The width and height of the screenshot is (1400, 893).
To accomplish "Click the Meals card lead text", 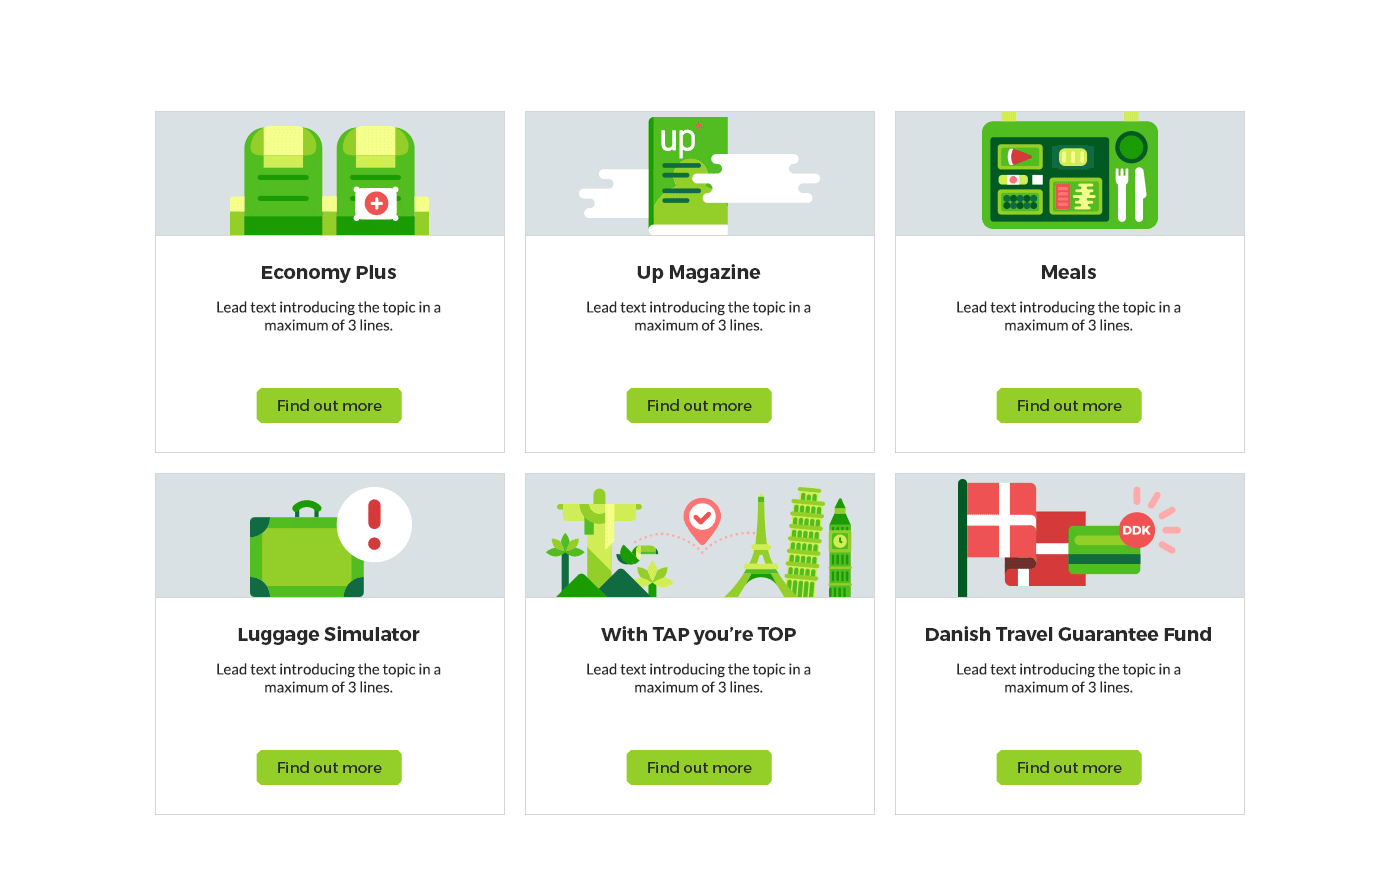I will [1069, 316].
